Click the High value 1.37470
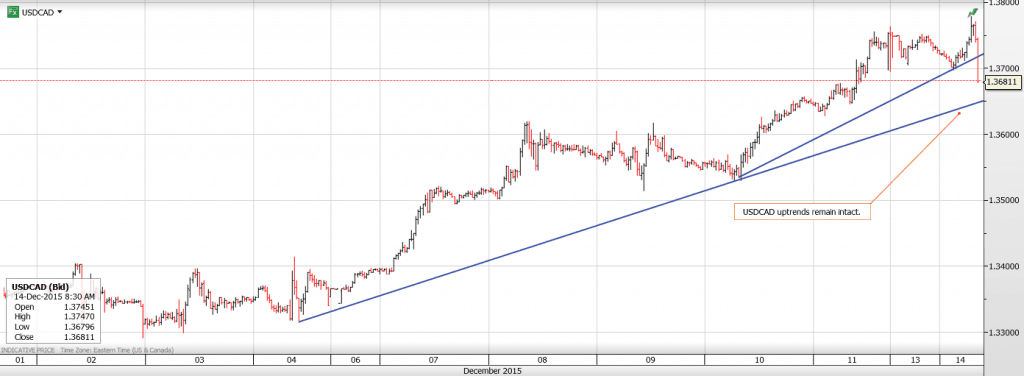The image size is (1024, 376). (78, 317)
